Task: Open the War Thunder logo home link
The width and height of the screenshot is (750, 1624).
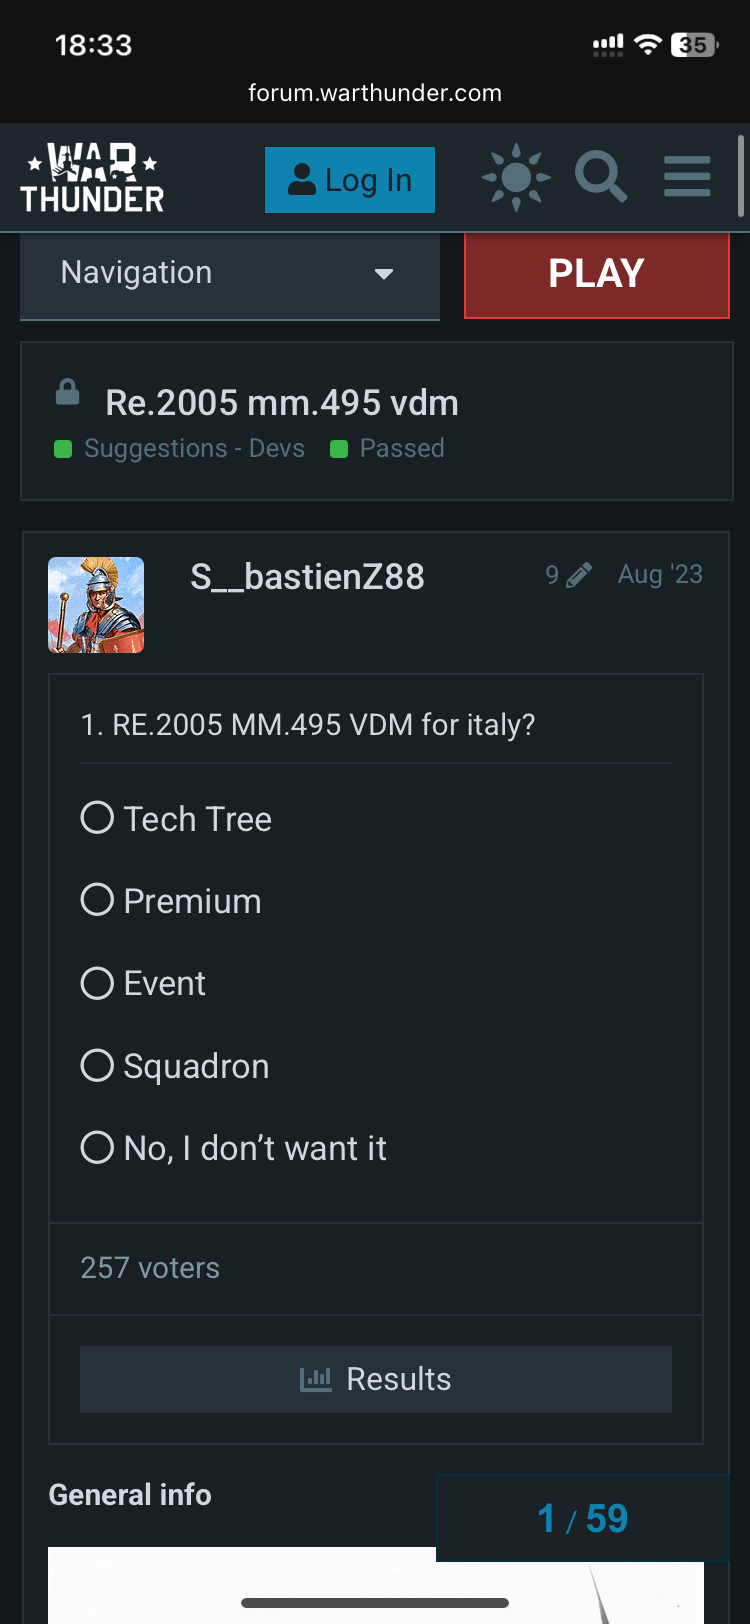Action: click(x=92, y=179)
